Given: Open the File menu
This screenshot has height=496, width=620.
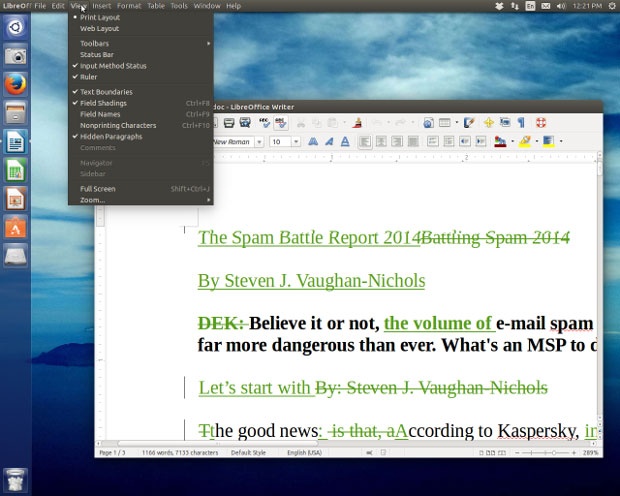Looking at the screenshot, I should pos(40,6).
